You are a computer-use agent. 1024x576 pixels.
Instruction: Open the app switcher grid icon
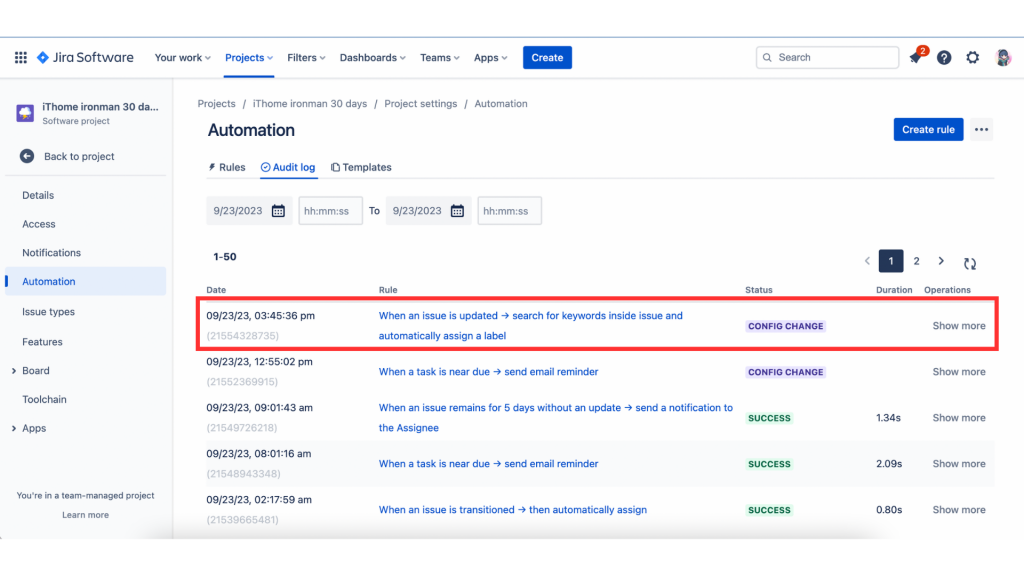(21, 57)
